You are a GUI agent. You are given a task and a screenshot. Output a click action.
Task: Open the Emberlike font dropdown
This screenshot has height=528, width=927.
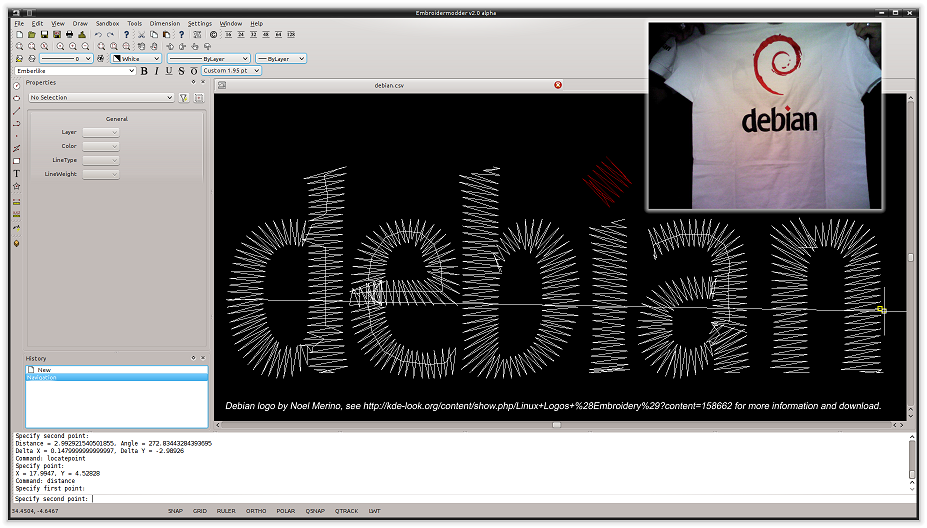pos(74,71)
